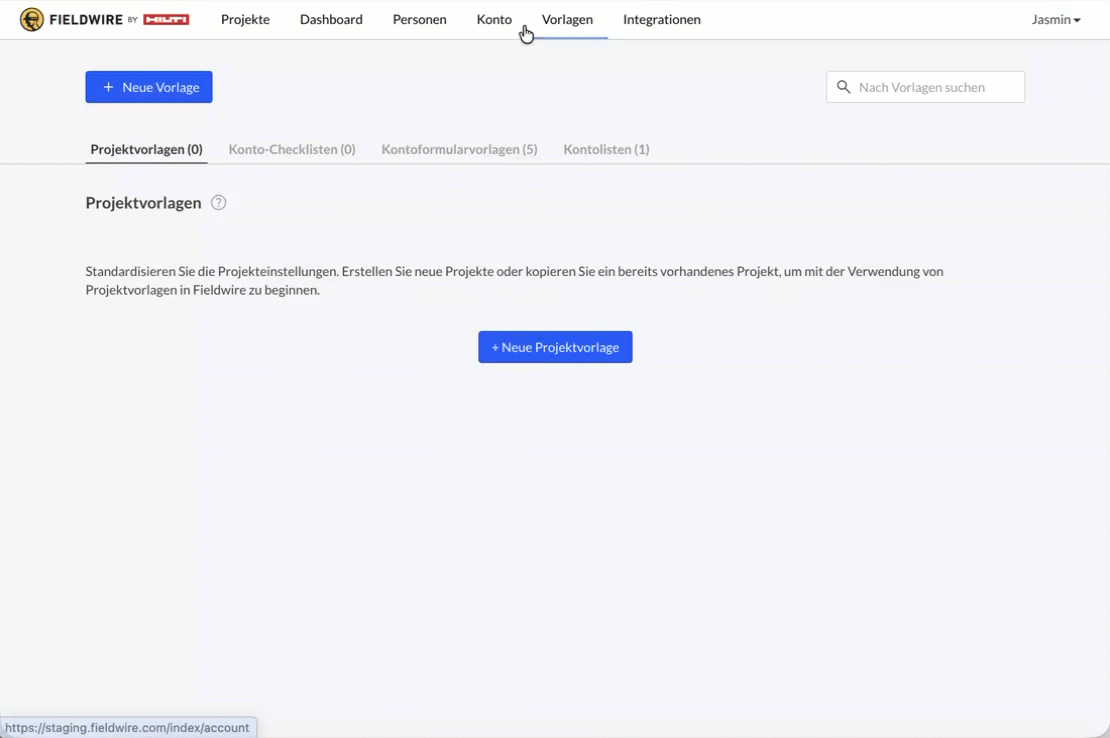Click the FIELDWIRE wordmark text
Image resolution: width=1110 pixels, height=738 pixels.
pyautogui.click(x=86, y=20)
